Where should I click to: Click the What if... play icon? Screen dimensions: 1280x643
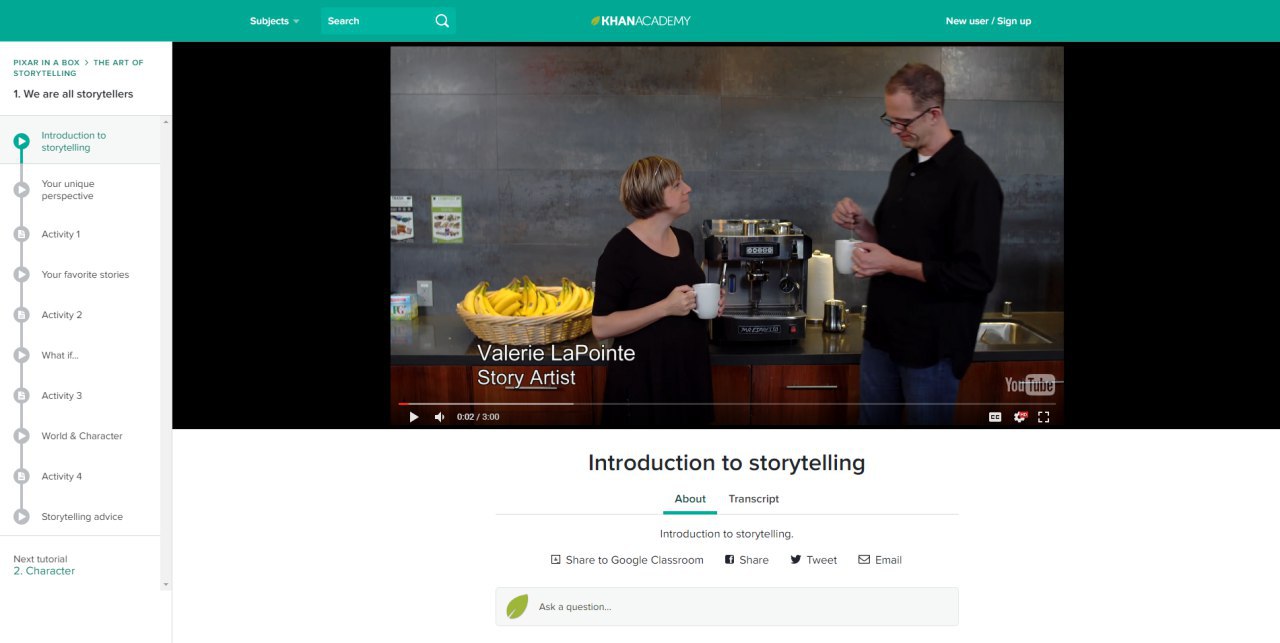(21, 355)
